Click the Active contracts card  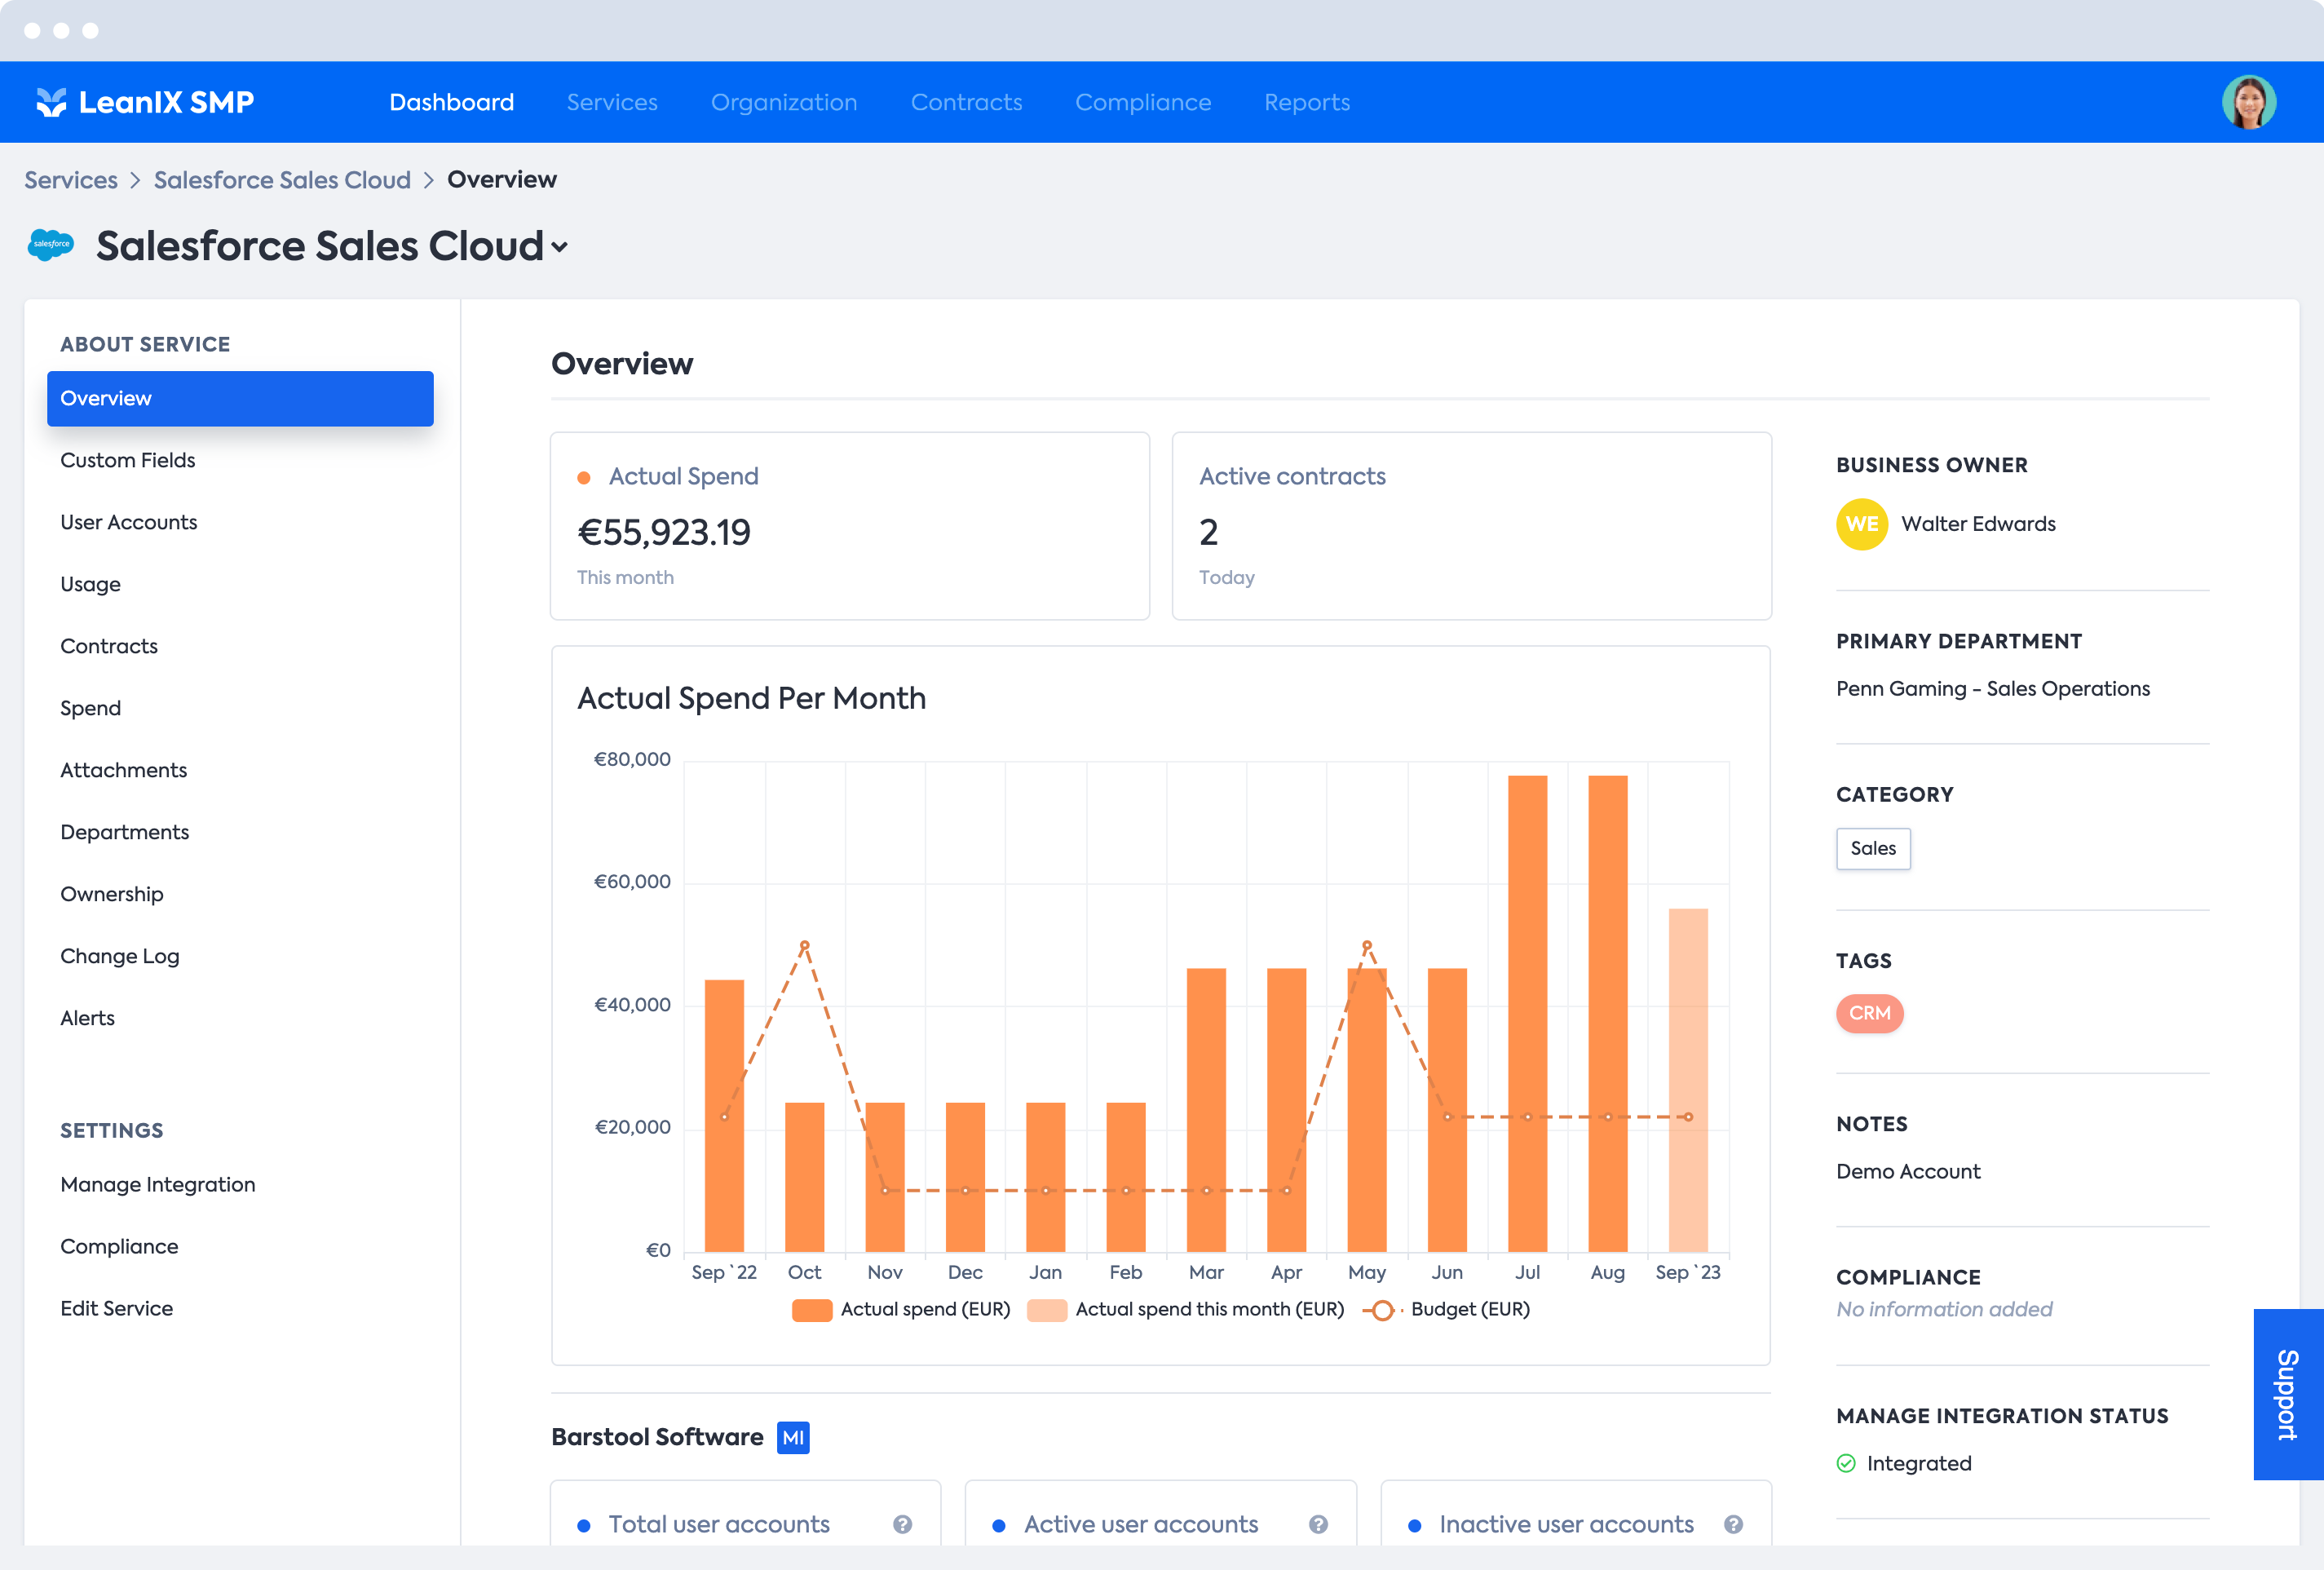click(x=1471, y=526)
